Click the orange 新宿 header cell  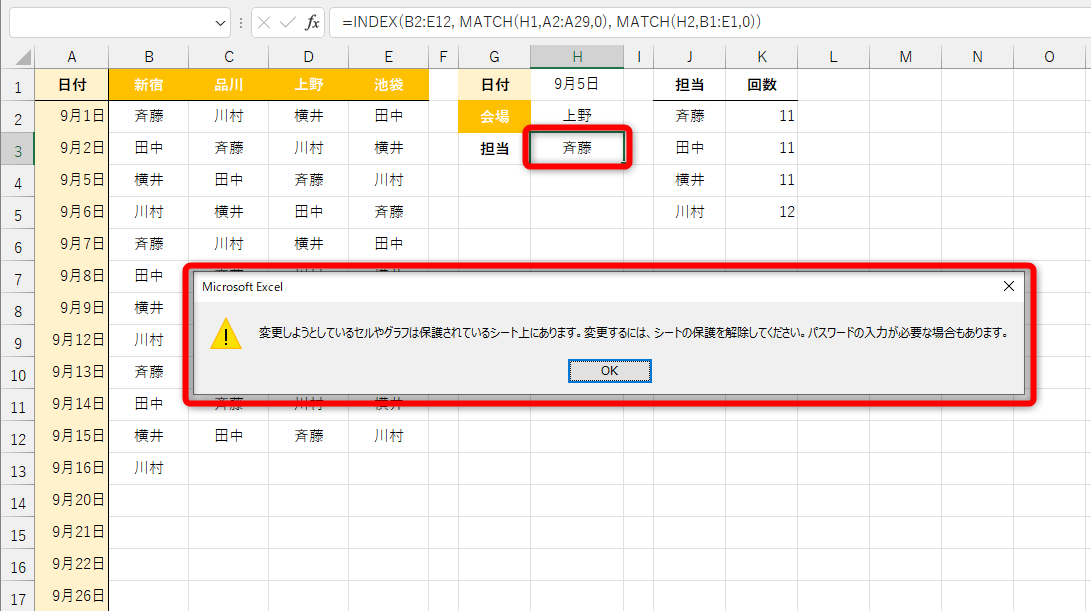[148, 85]
